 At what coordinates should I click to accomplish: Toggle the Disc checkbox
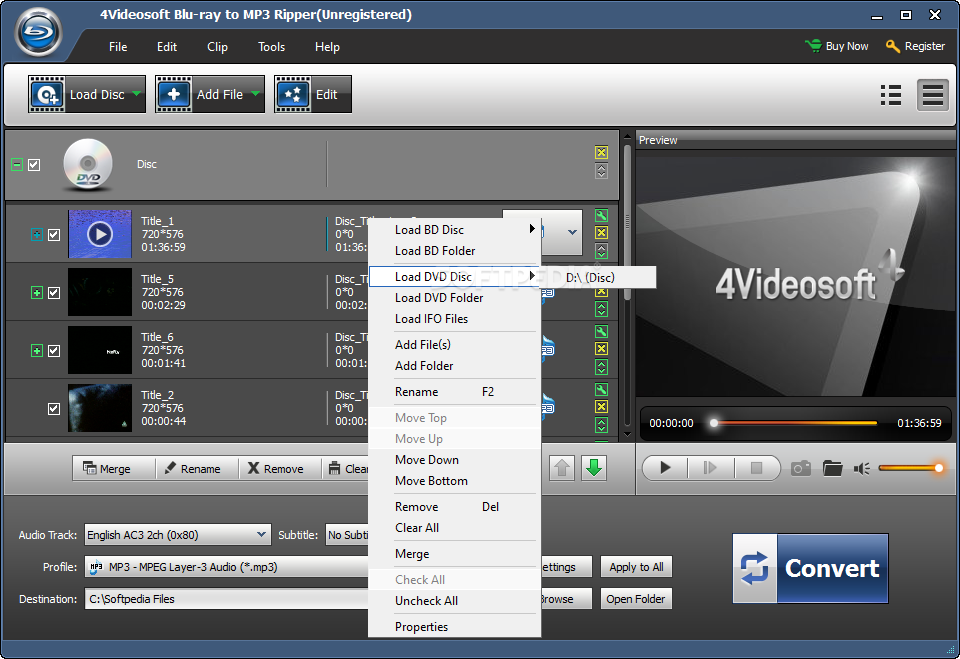[34, 165]
